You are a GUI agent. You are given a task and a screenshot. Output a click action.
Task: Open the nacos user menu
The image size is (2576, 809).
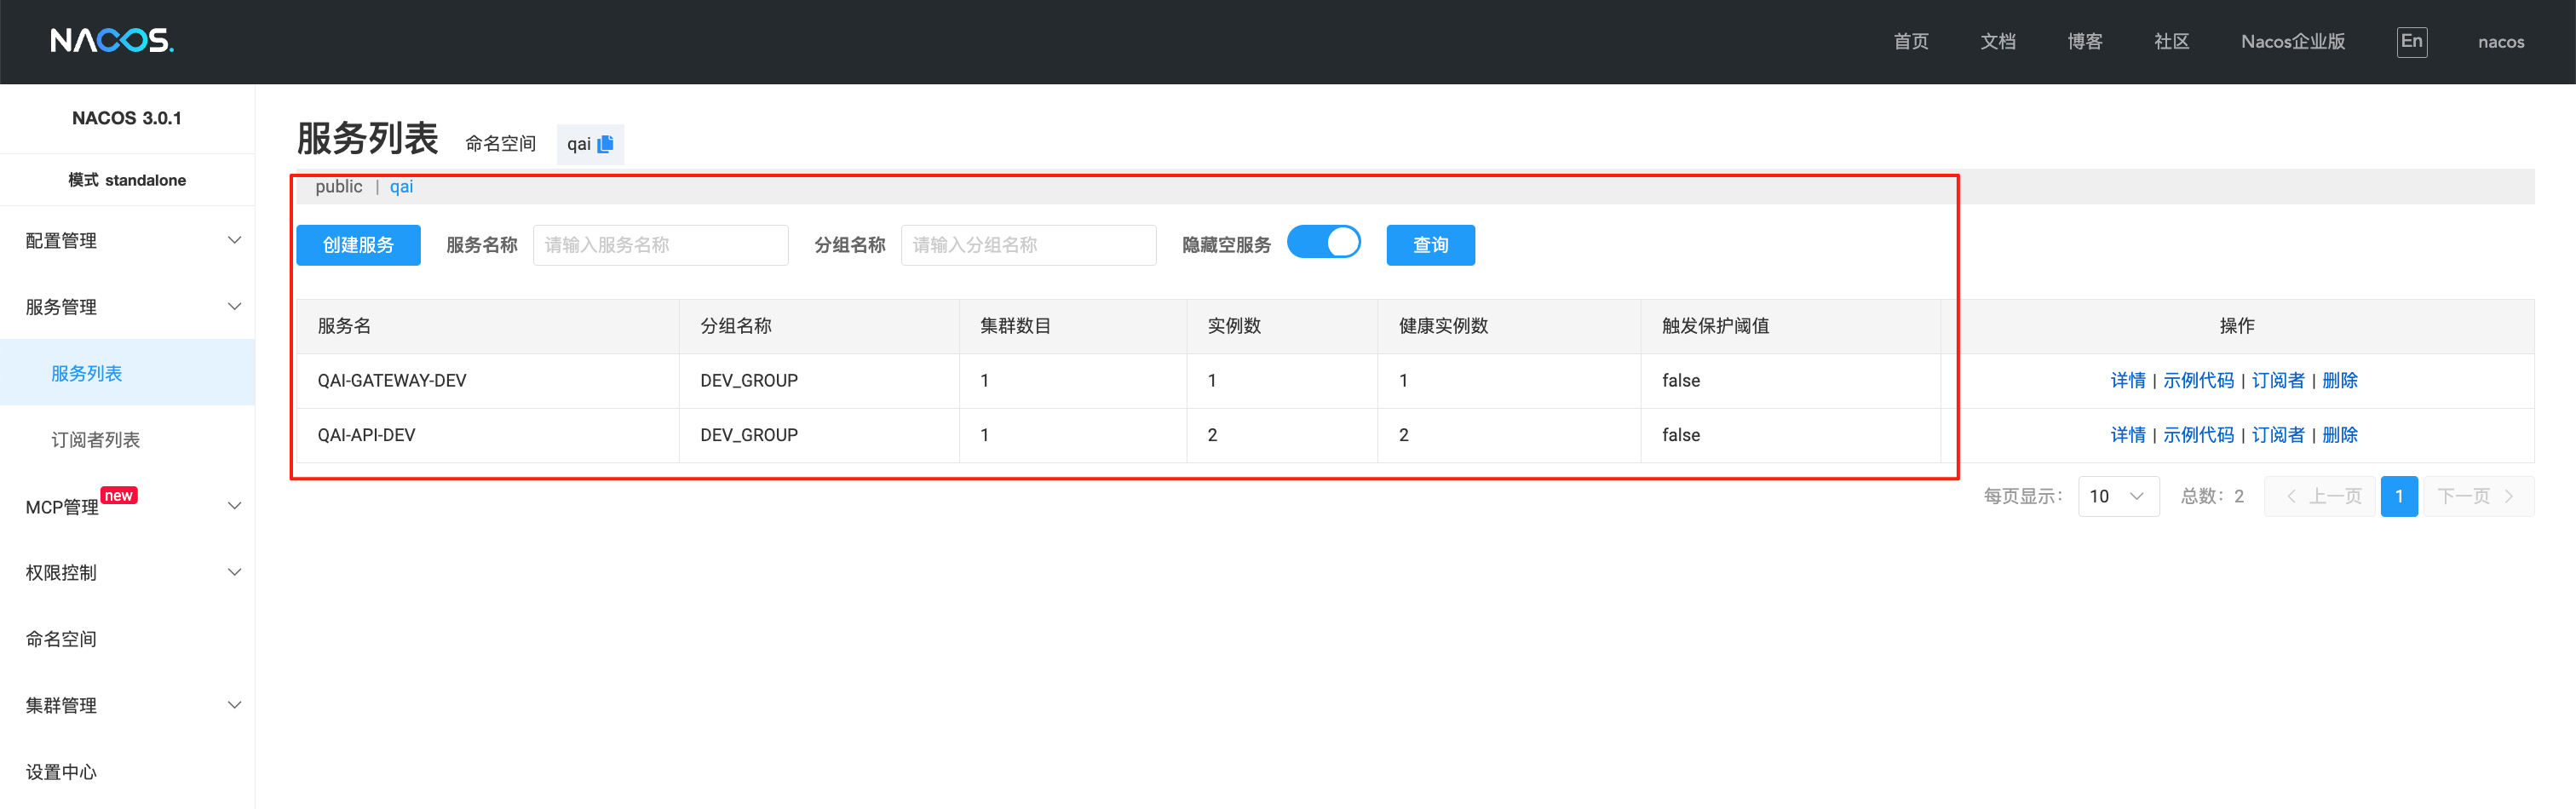tap(2500, 42)
